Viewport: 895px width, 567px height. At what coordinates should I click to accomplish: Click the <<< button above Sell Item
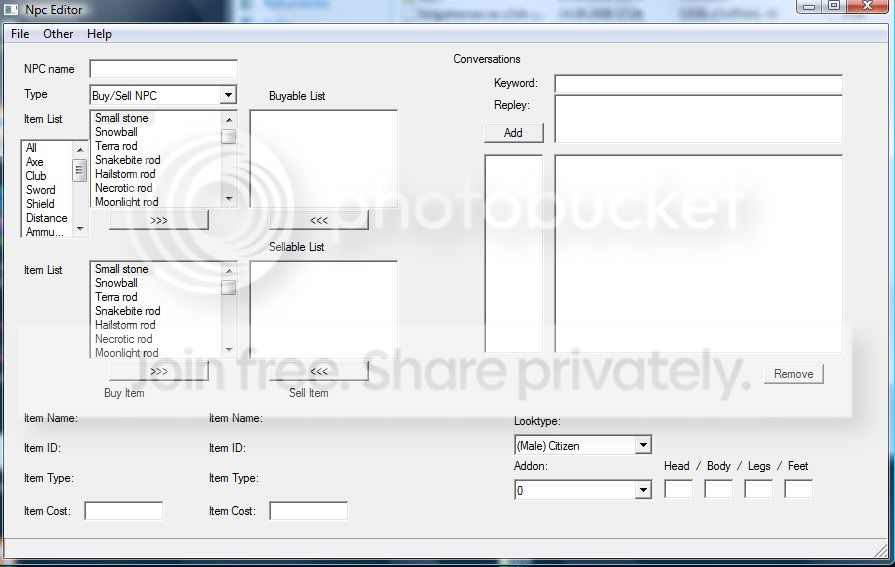319,371
